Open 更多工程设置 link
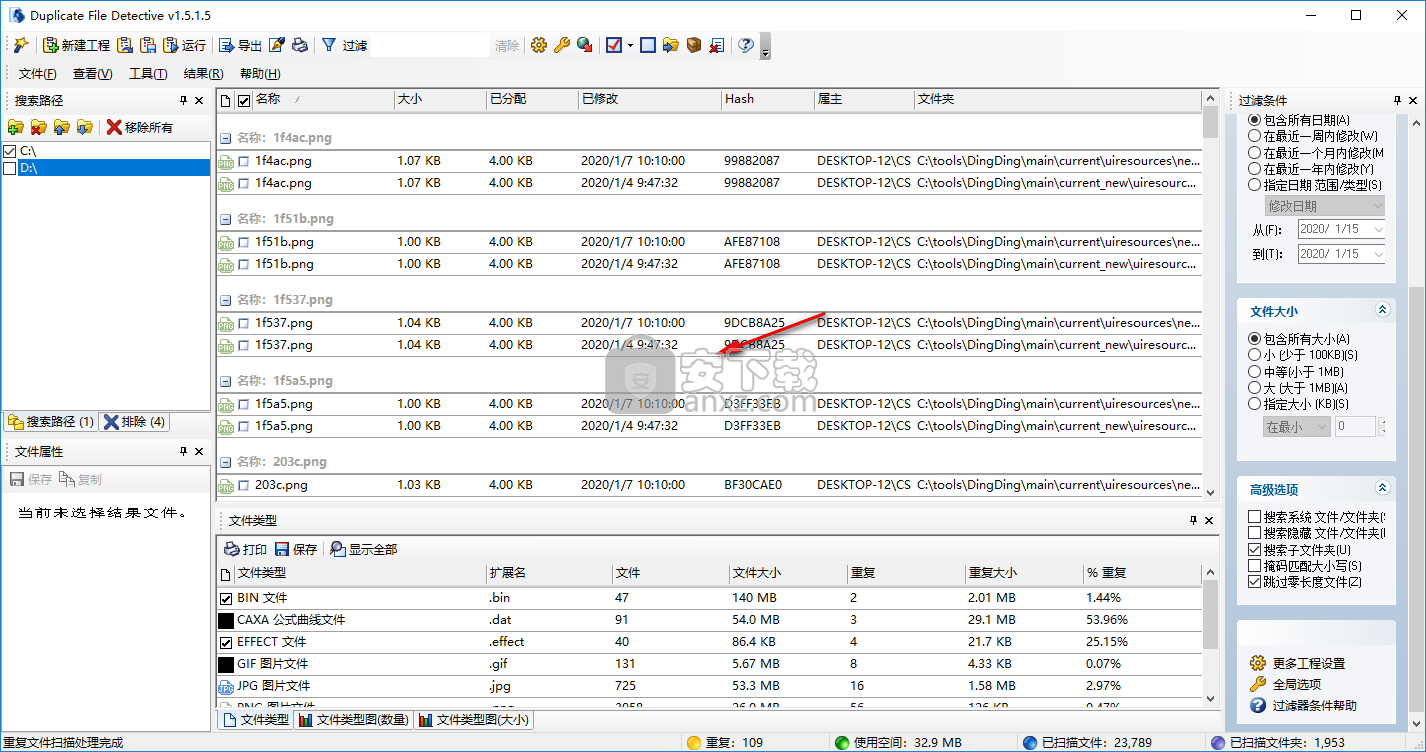1426x752 pixels. 1308,663
